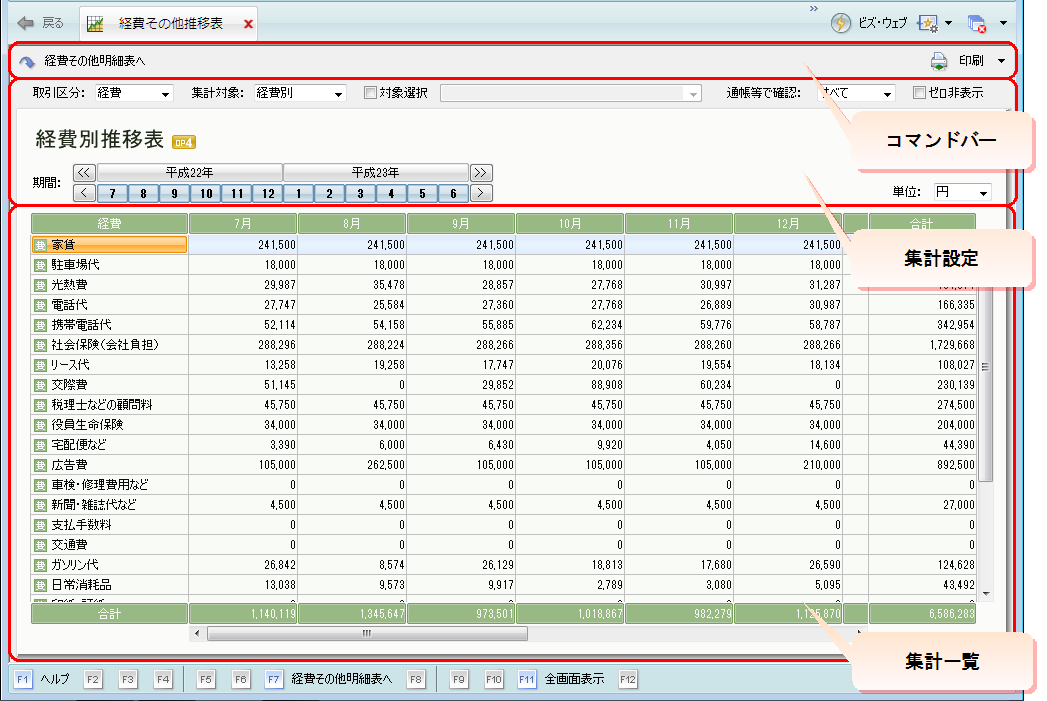The height and width of the screenshot is (701, 1047).
Task: Click the icon beside 税理士などの顧問料
Action: click(41, 405)
